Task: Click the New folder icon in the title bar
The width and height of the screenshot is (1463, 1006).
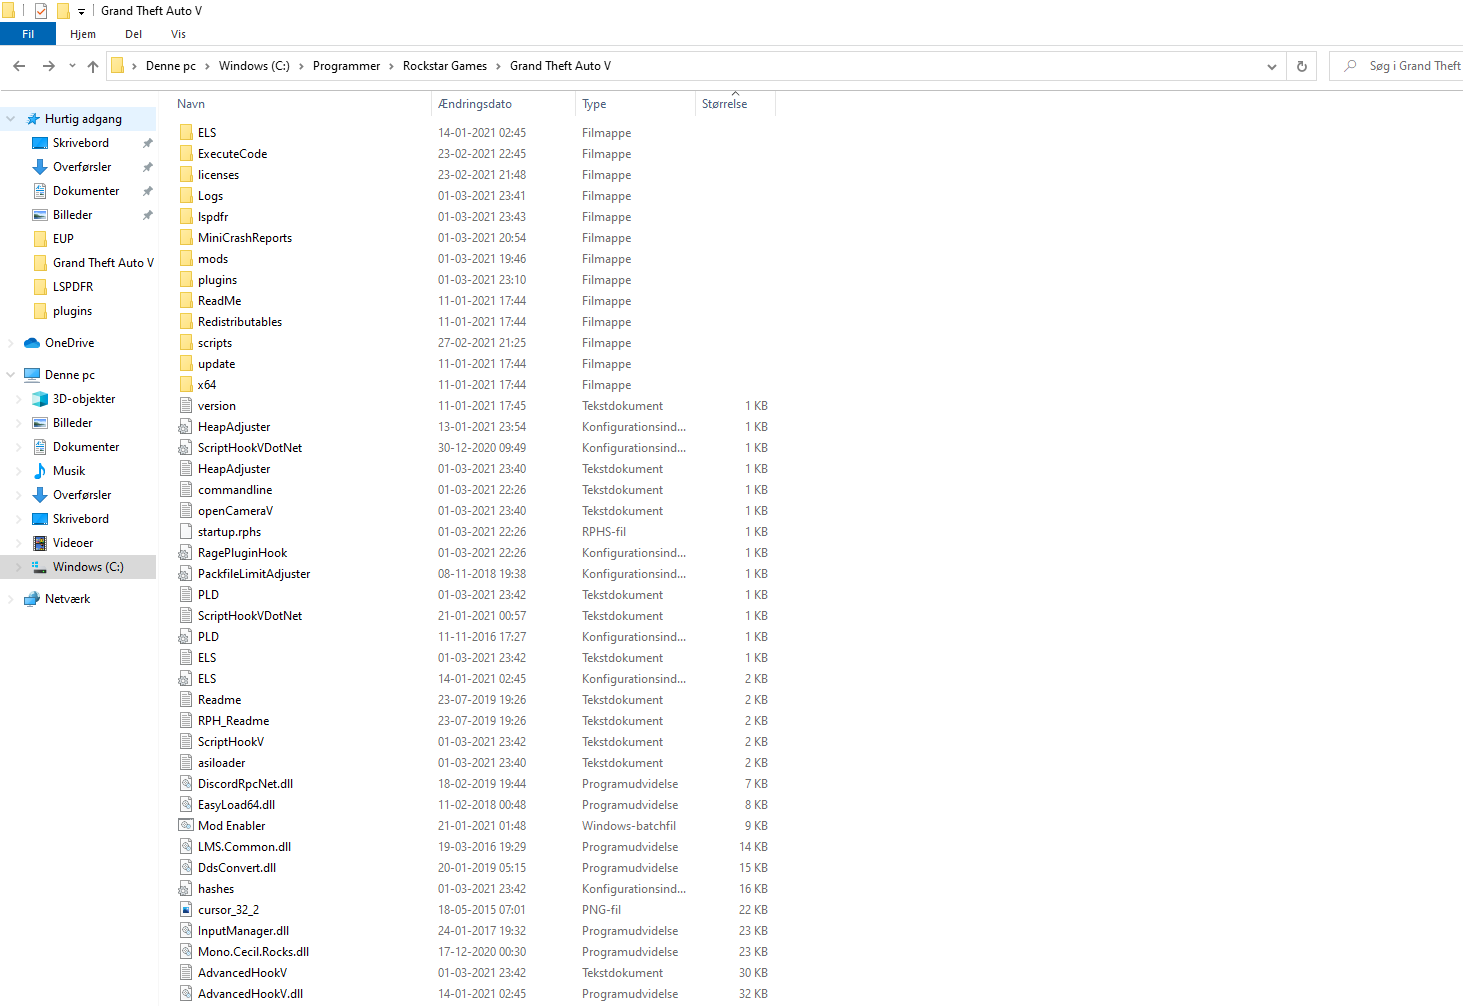Action: 63,11
